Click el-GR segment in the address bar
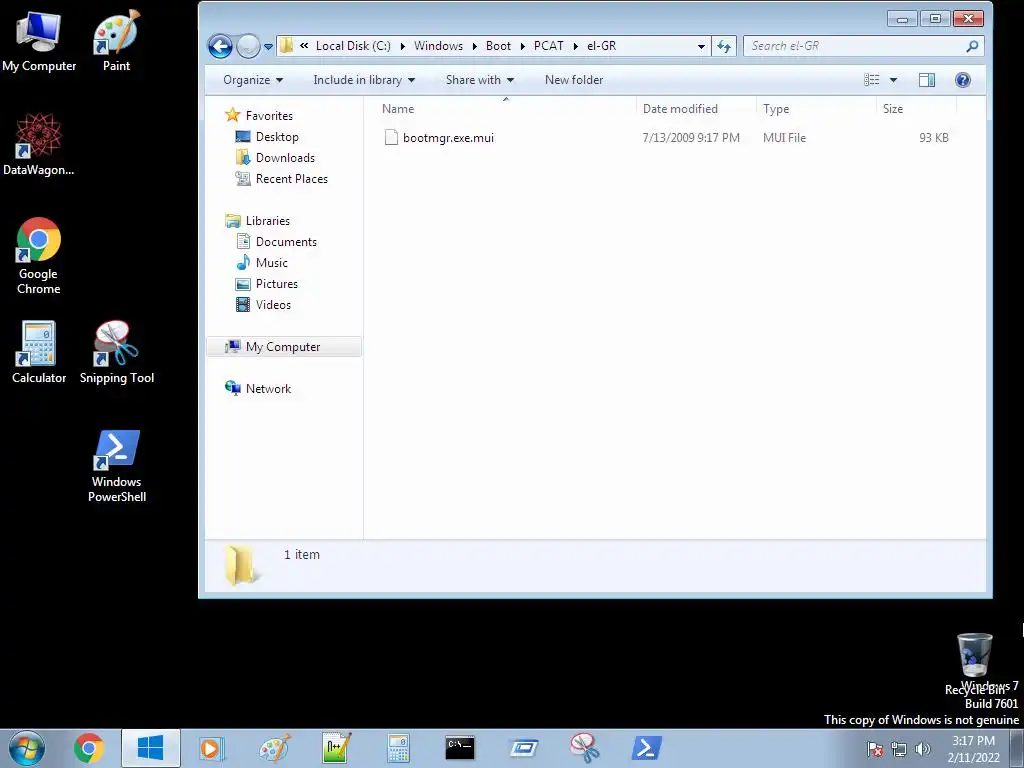 pyautogui.click(x=601, y=46)
